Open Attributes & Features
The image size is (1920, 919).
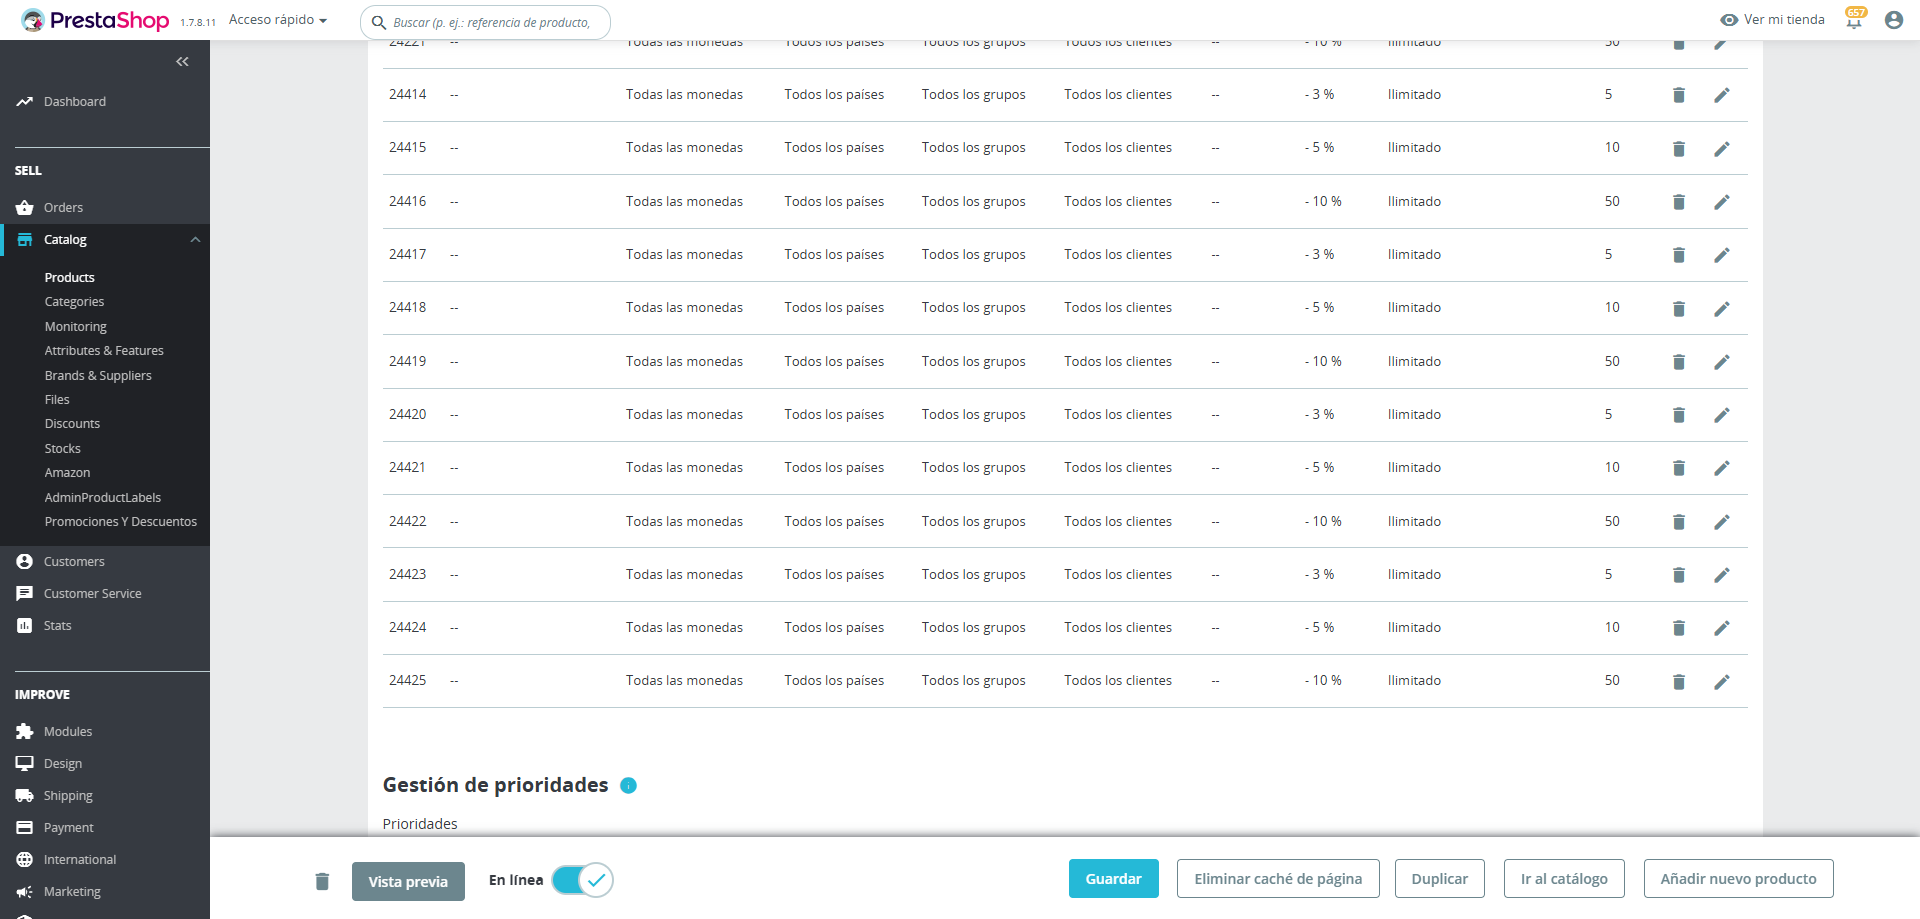104,351
